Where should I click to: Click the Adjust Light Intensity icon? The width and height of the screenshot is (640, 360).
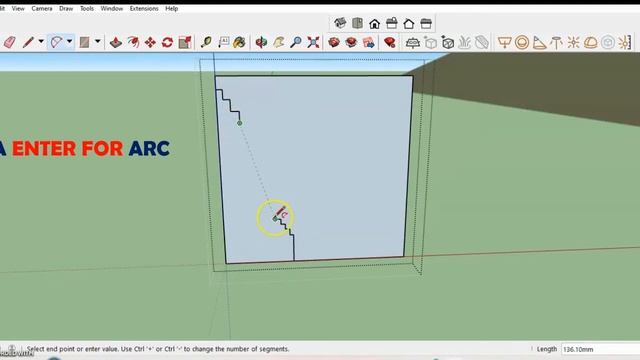tap(625, 42)
